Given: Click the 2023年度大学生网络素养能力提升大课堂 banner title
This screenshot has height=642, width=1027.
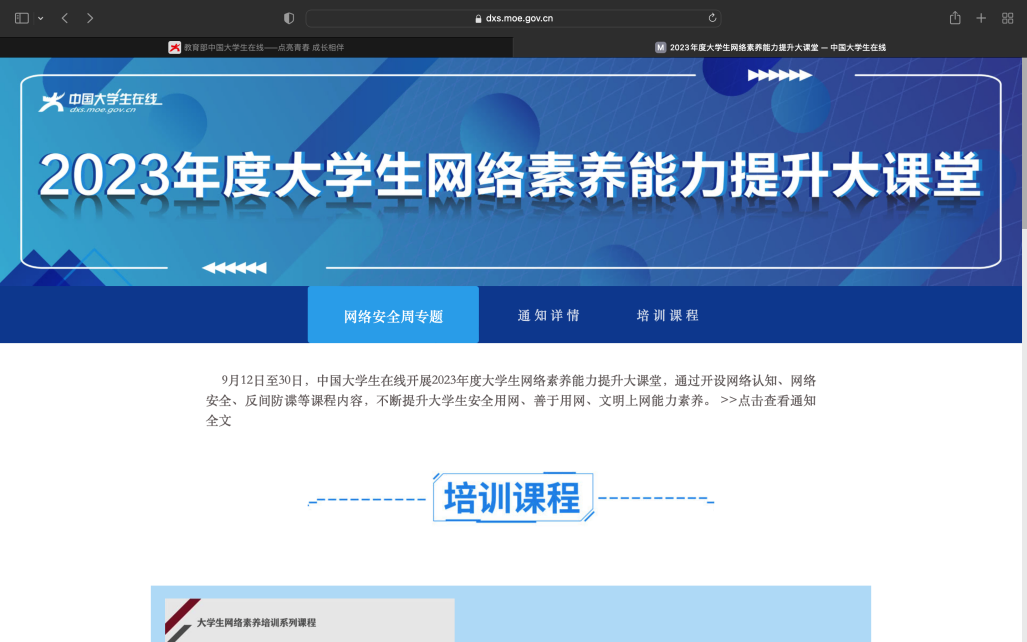Looking at the screenshot, I should tap(510, 177).
